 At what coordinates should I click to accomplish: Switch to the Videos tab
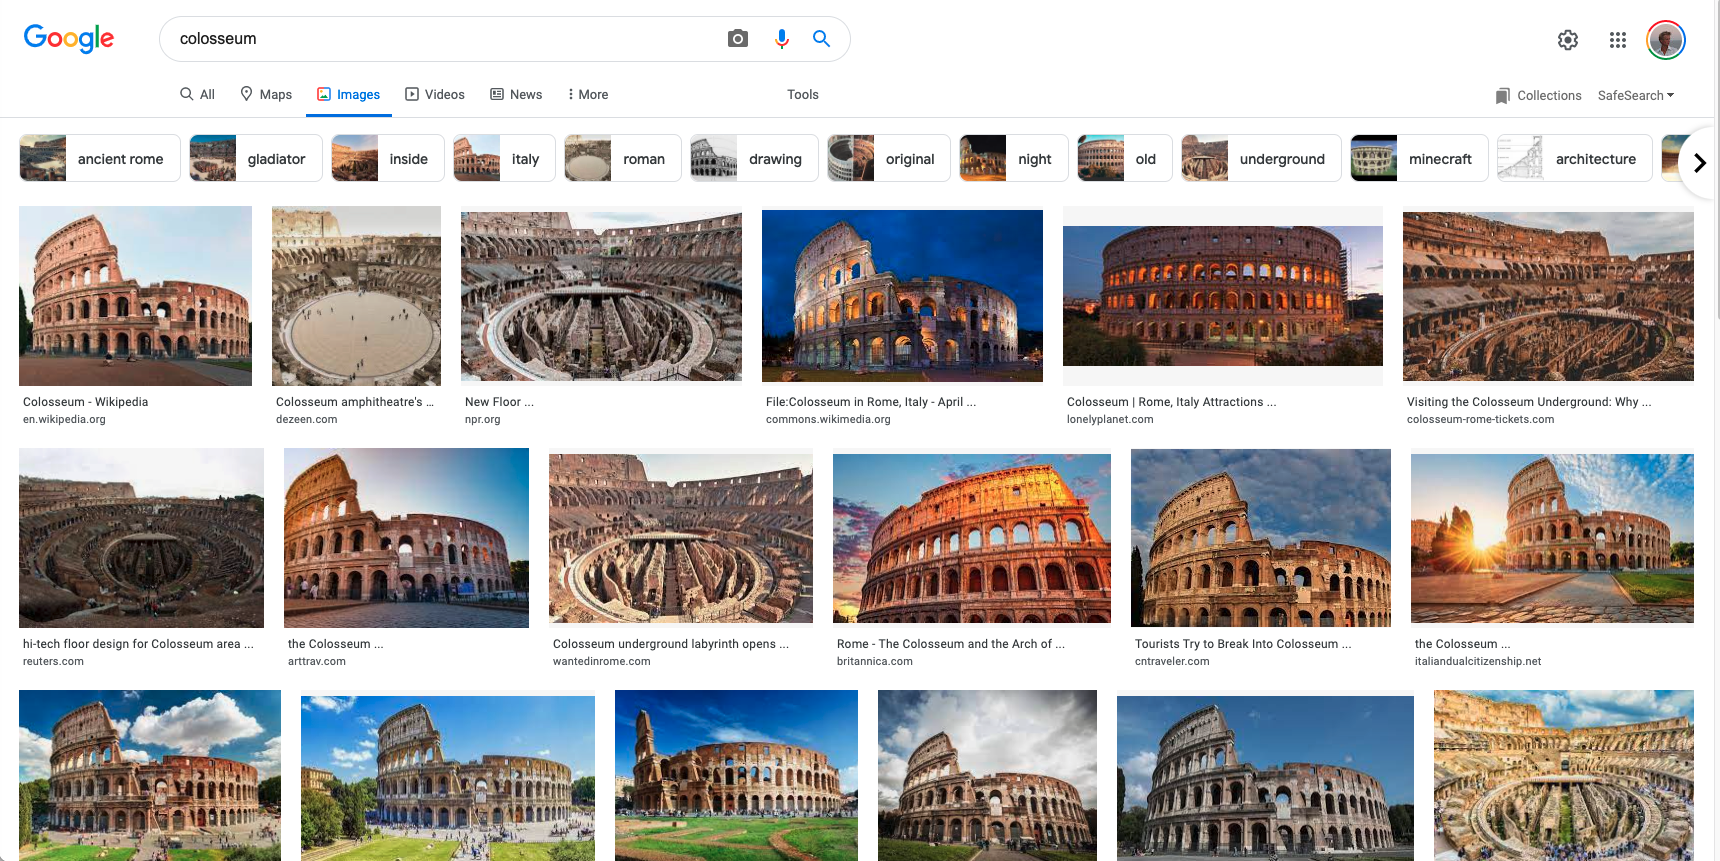pyautogui.click(x=435, y=95)
